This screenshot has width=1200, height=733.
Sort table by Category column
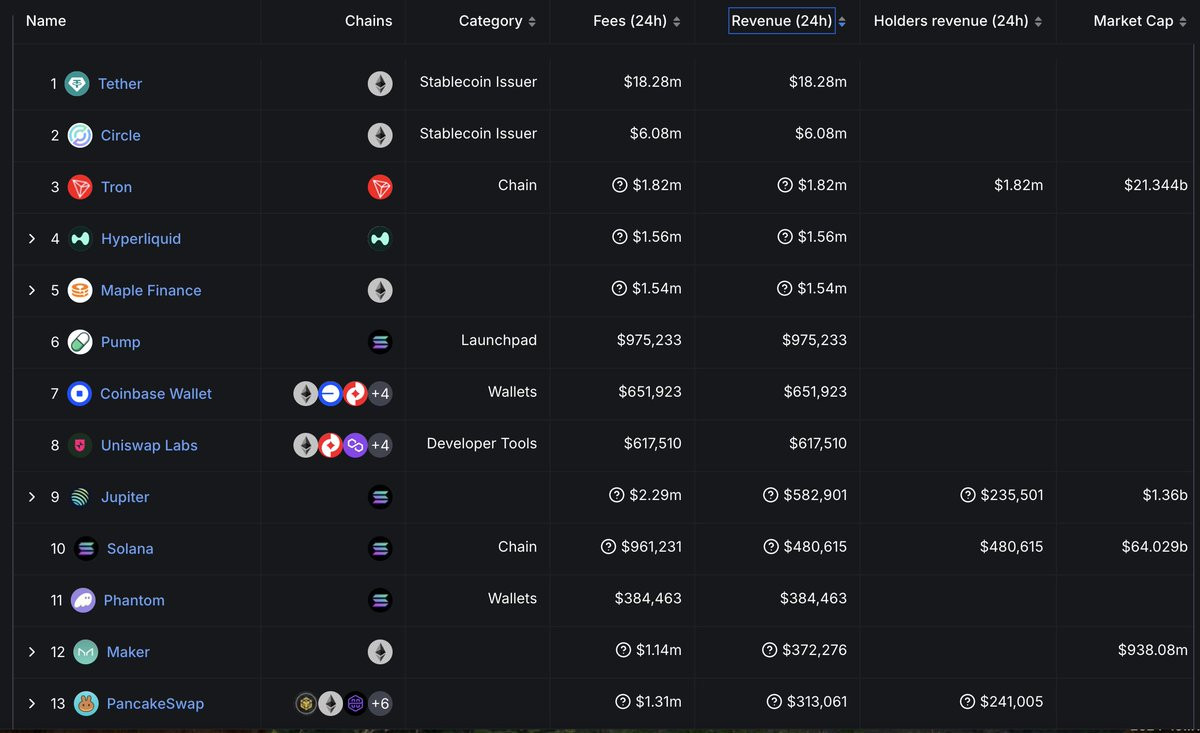[497, 21]
